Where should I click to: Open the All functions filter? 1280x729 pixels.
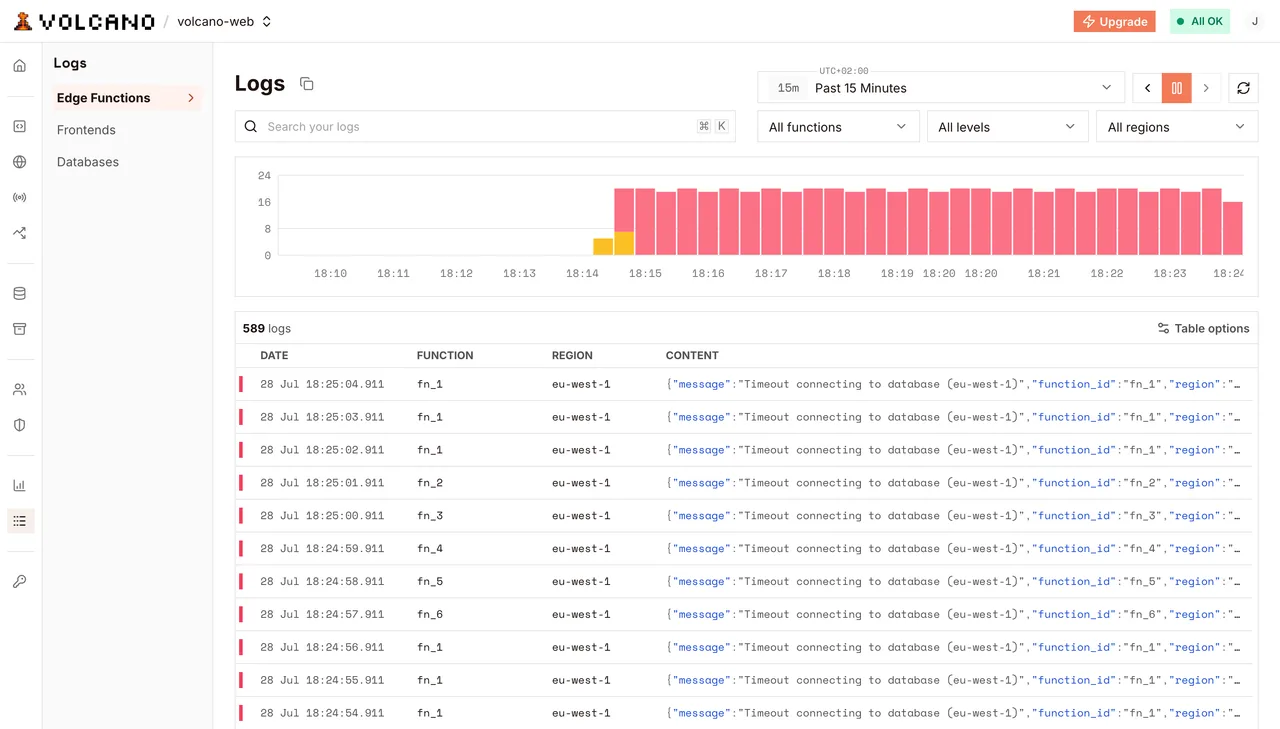point(838,127)
